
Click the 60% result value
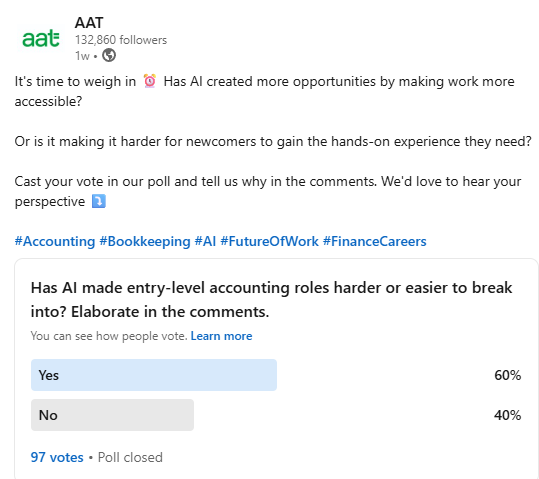[508, 375]
